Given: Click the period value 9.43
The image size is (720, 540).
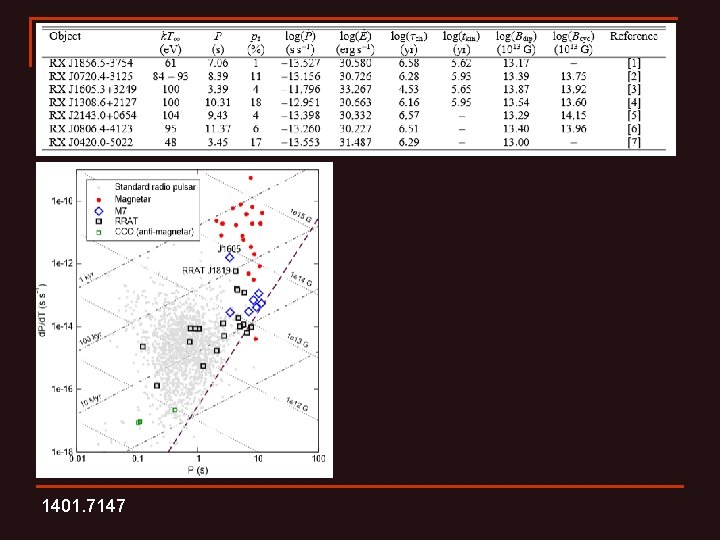Looking at the screenshot, I should click(218, 115).
